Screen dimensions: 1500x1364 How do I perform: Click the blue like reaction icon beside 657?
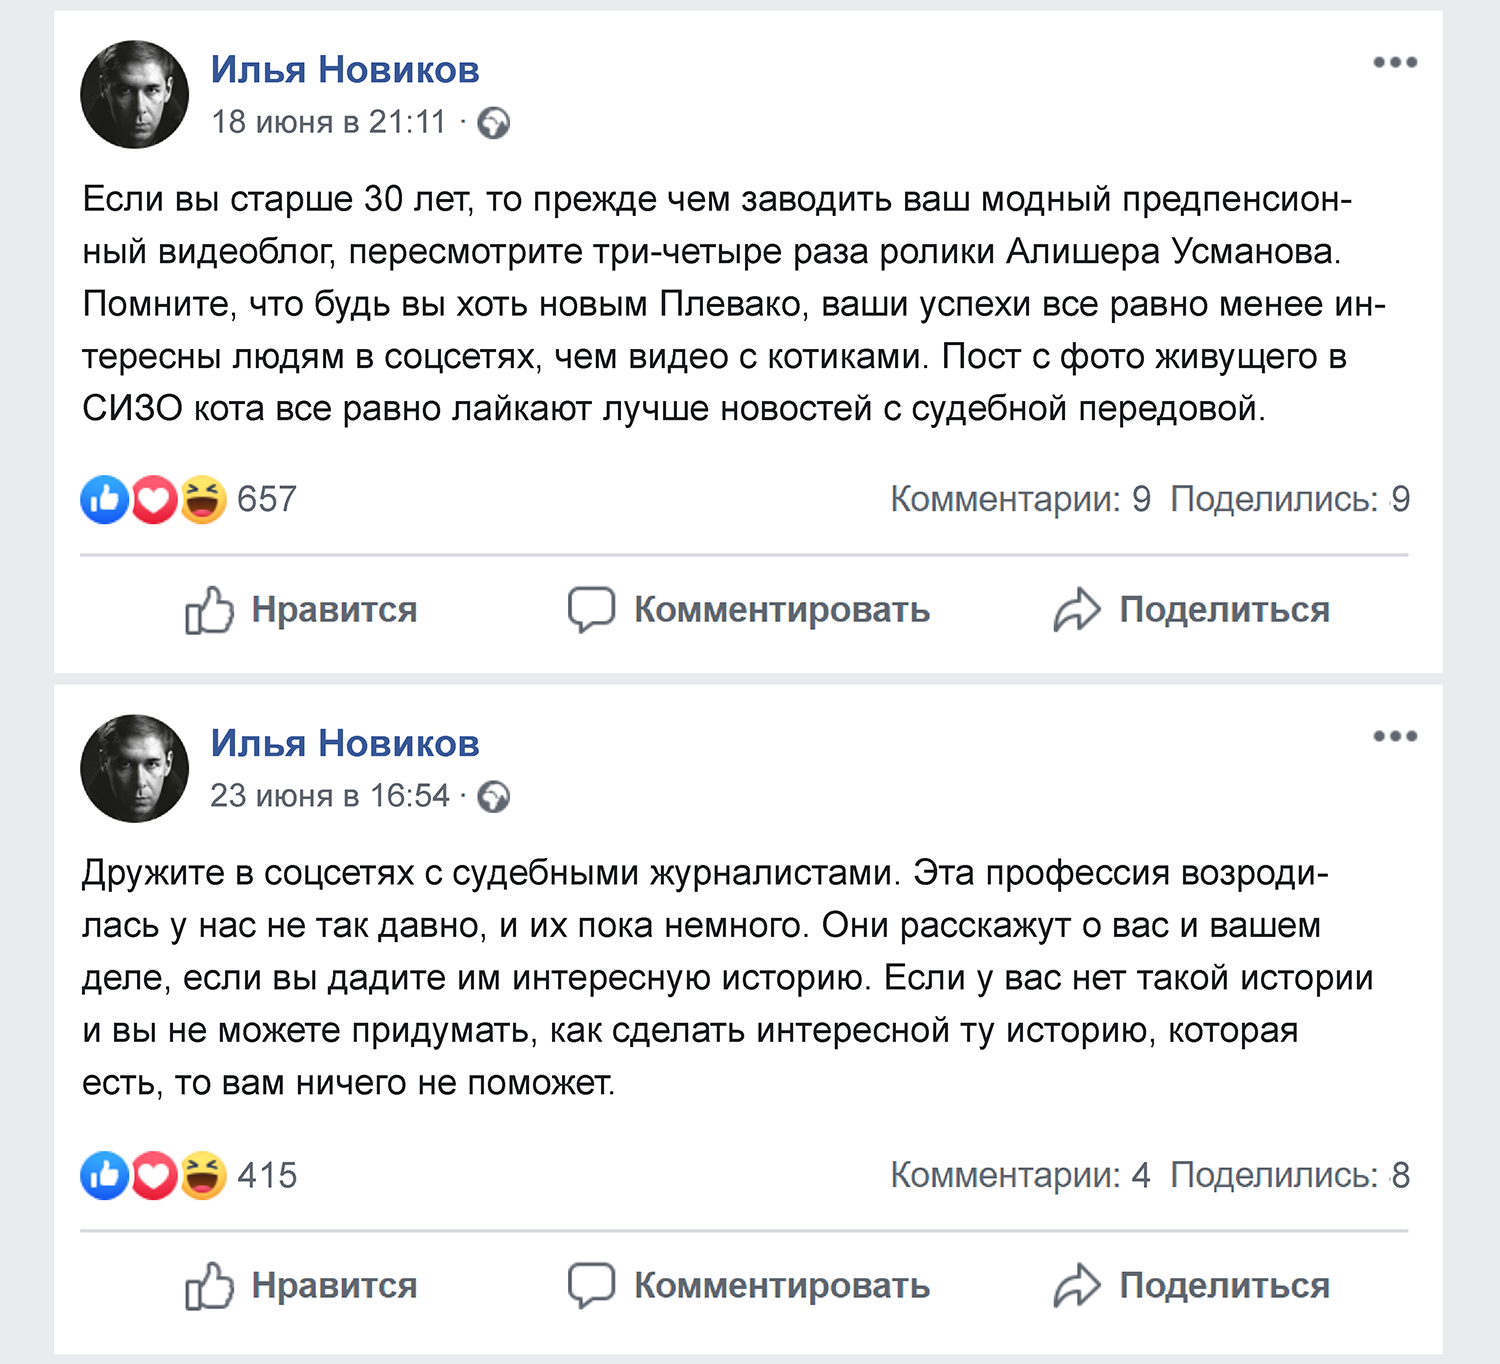(x=105, y=499)
